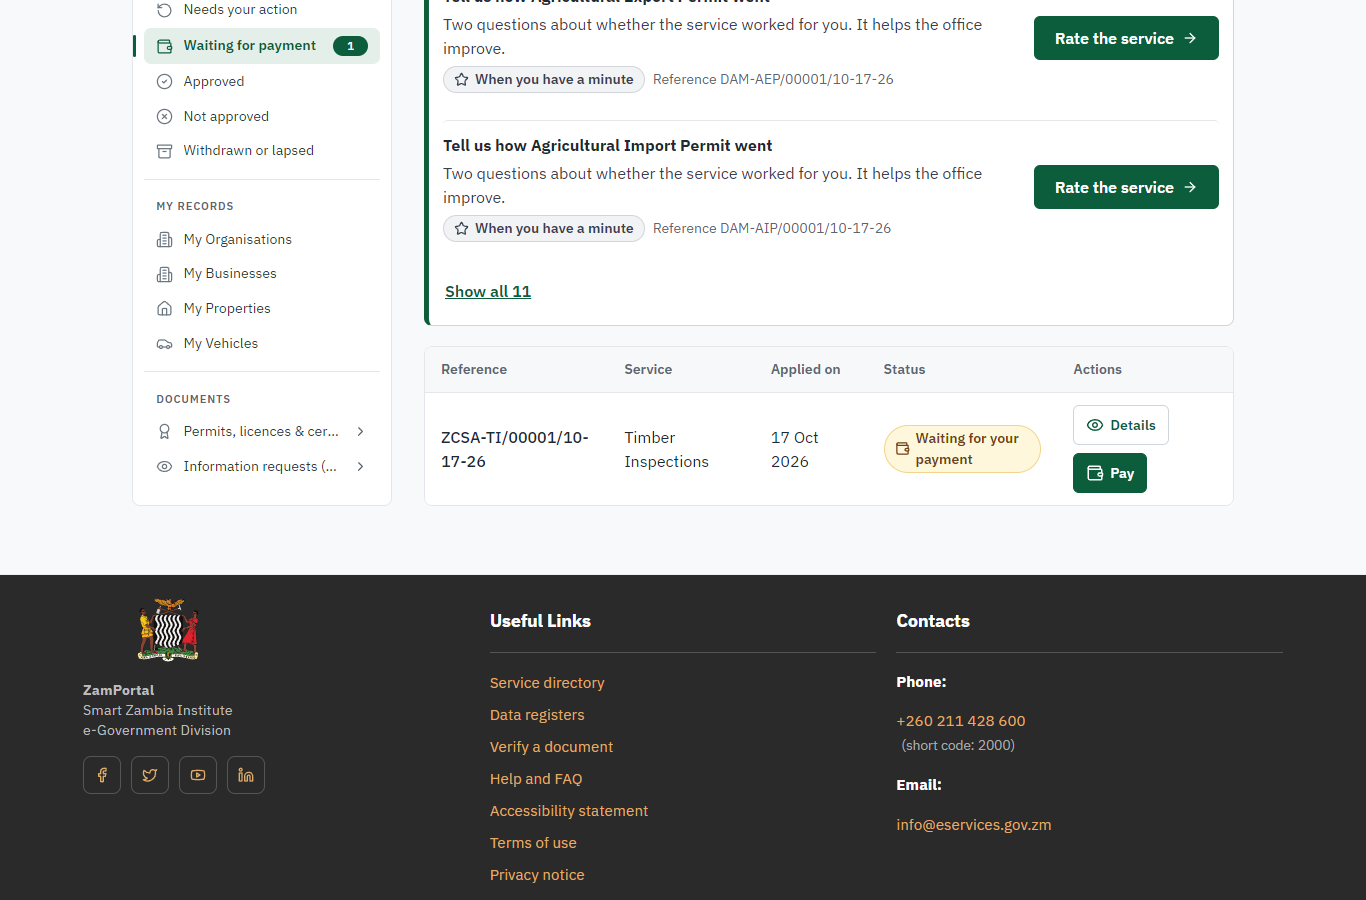Open Verify a document link
Screen dimensions: 1366x900
[x=551, y=747]
